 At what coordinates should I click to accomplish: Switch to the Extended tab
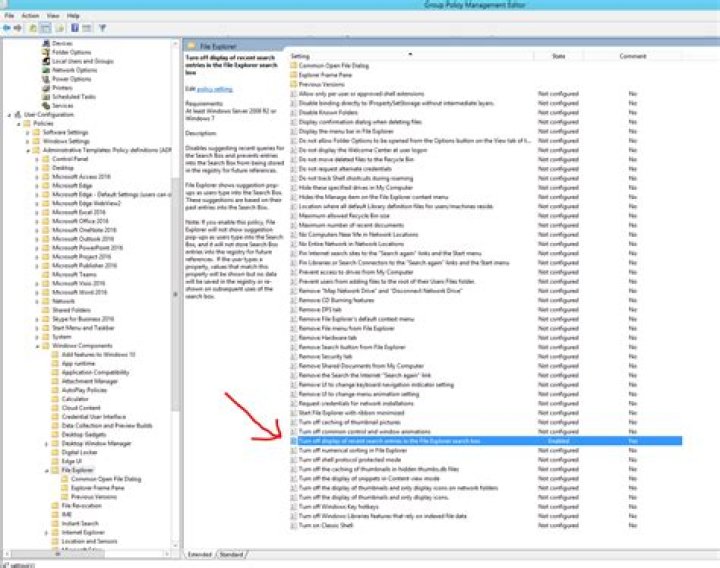pos(200,554)
